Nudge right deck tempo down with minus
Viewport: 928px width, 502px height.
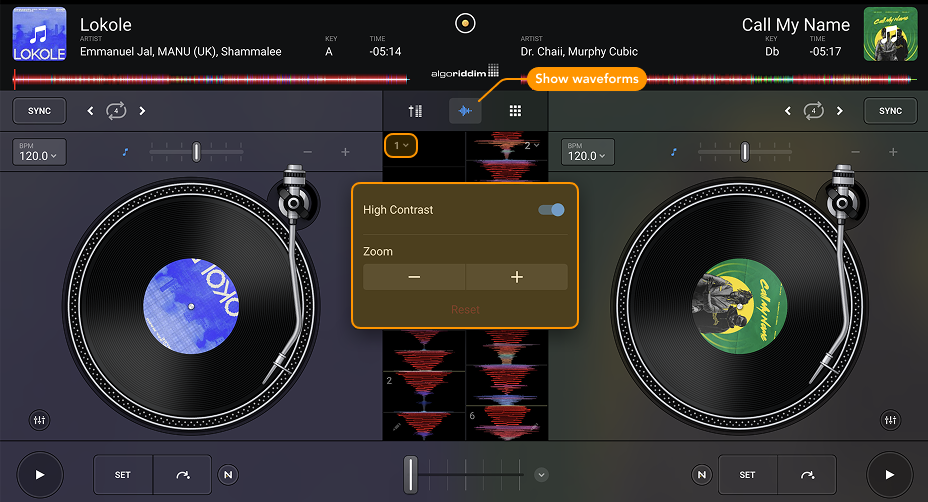tap(856, 152)
